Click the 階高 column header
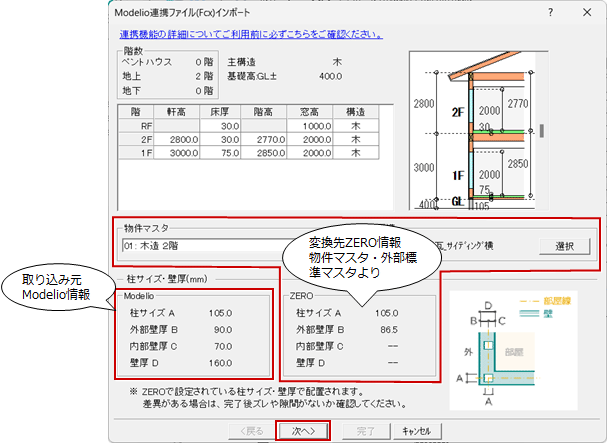607x443 pixels. click(x=264, y=112)
